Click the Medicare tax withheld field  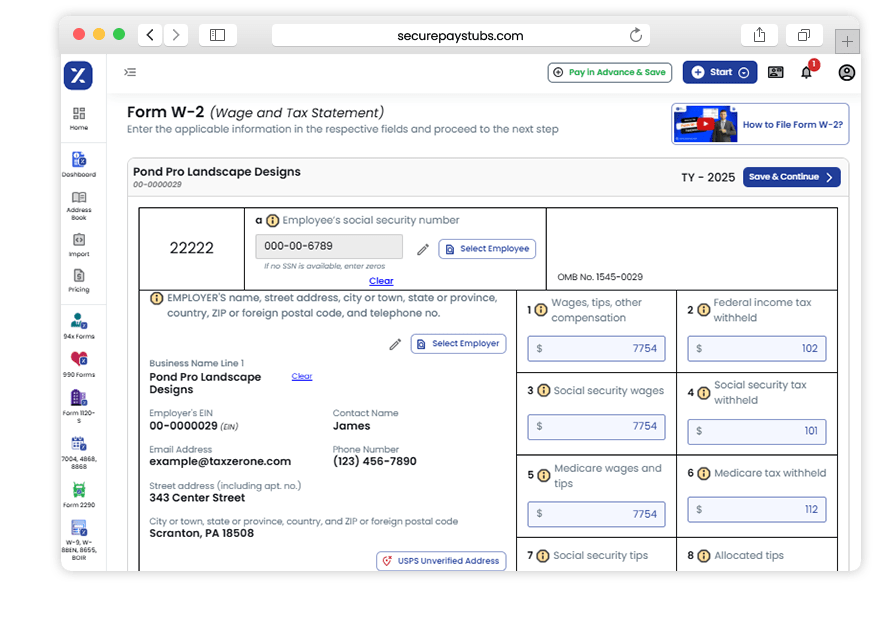click(756, 509)
